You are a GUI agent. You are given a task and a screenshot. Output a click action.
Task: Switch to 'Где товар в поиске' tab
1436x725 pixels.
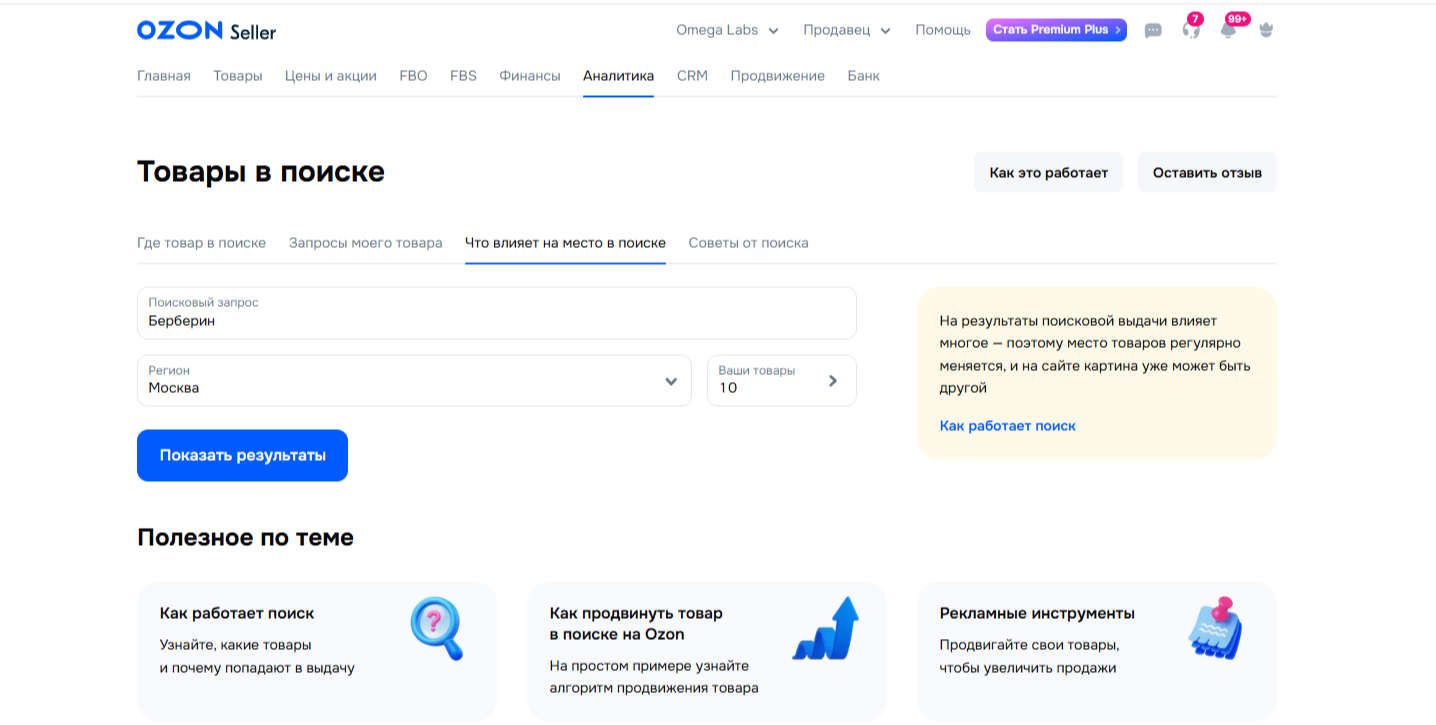[202, 242]
